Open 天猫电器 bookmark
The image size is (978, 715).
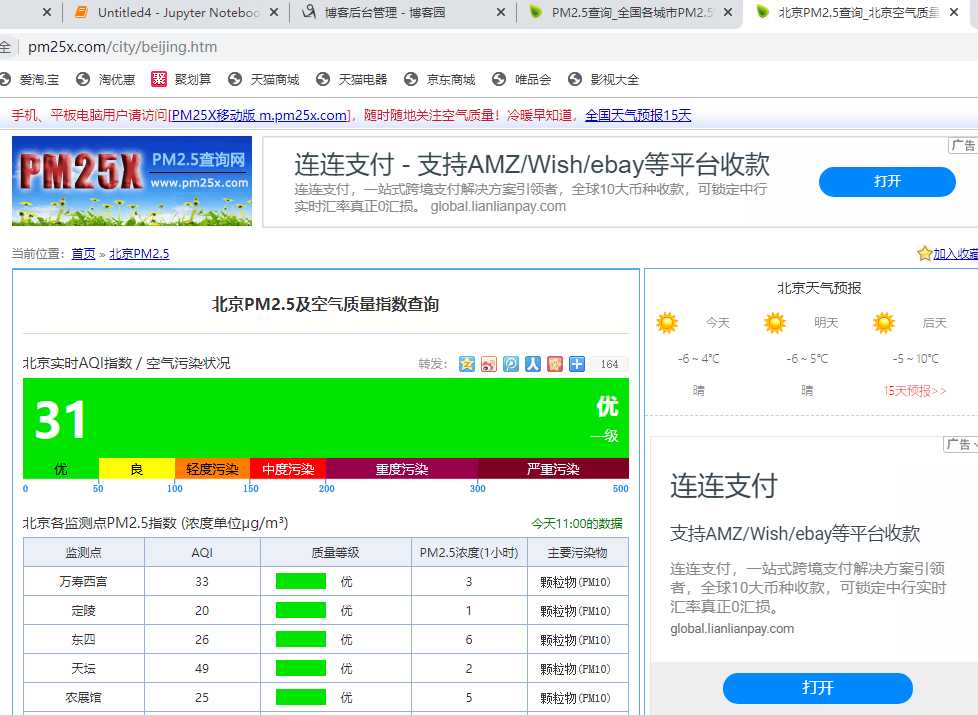[352, 79]
